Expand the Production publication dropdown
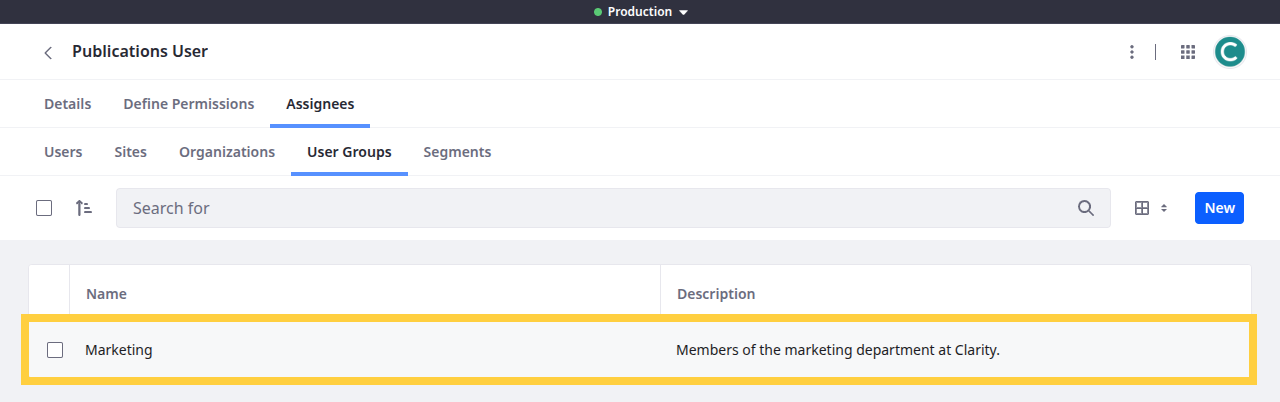 pos(683,12)
